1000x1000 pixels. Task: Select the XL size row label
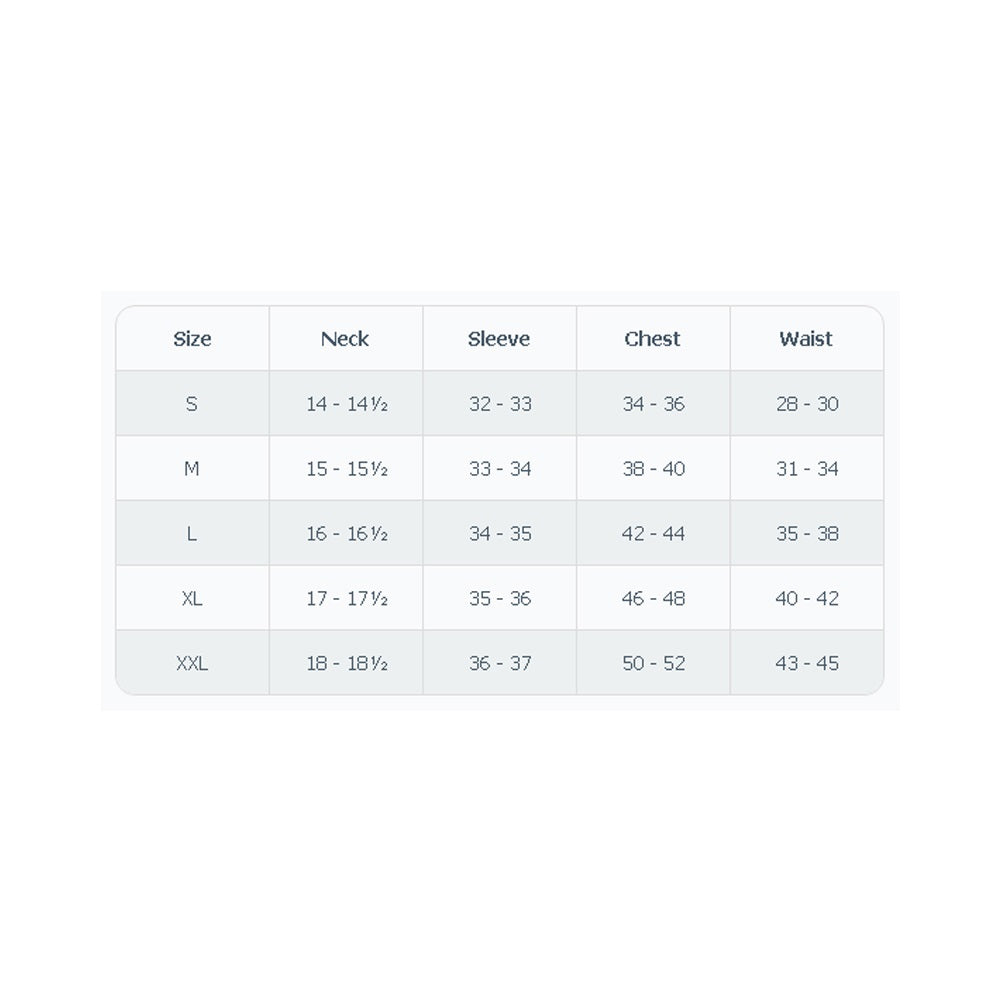click(192, 599)
